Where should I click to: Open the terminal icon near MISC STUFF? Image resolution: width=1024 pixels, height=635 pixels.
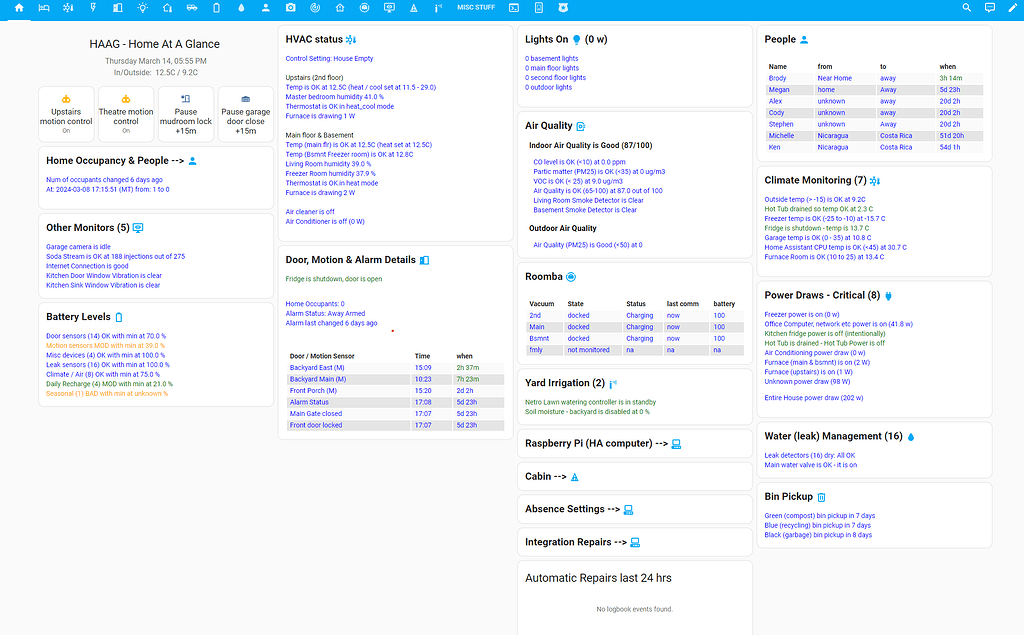[513, 8]
